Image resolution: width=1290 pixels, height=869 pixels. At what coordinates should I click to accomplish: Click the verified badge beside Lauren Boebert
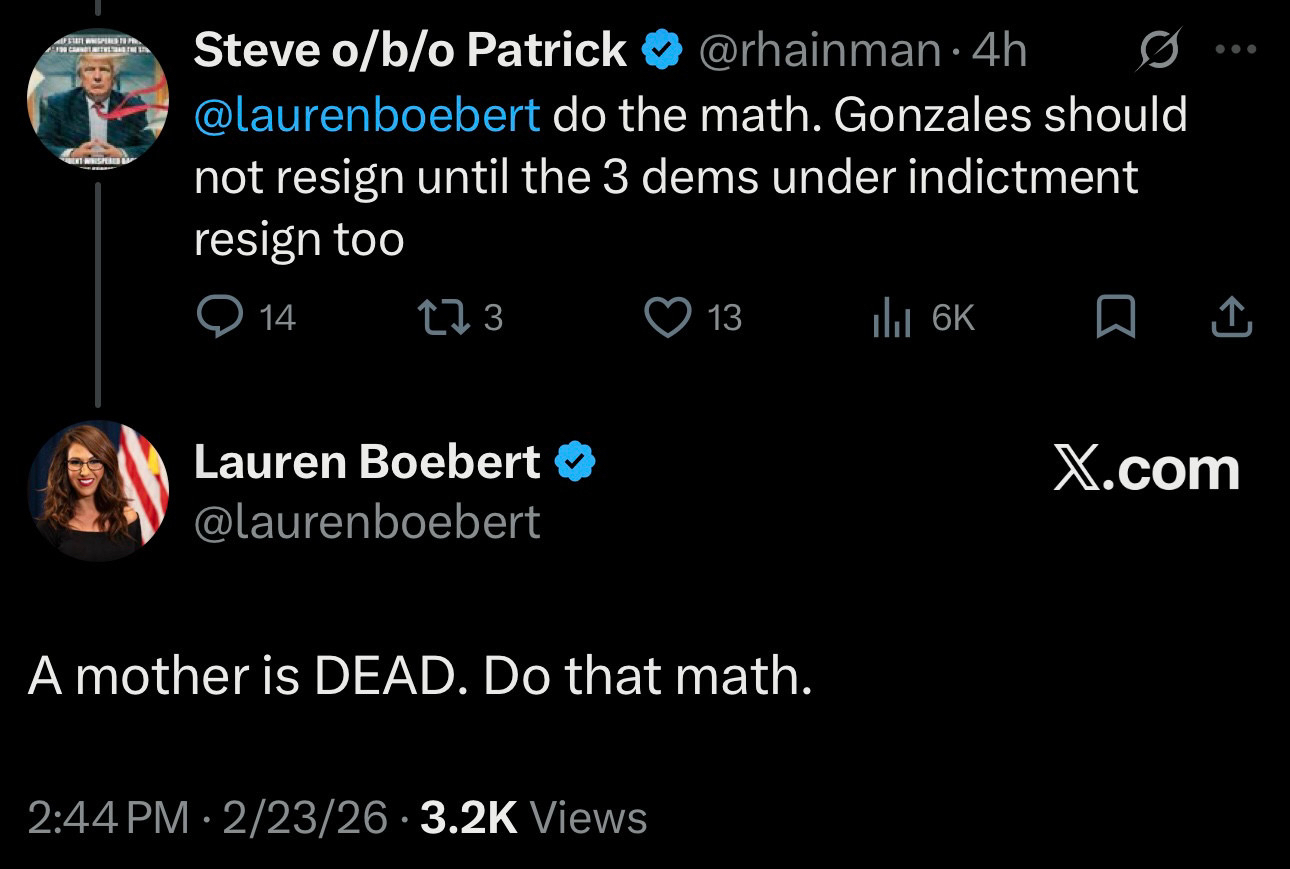point(576,462)
